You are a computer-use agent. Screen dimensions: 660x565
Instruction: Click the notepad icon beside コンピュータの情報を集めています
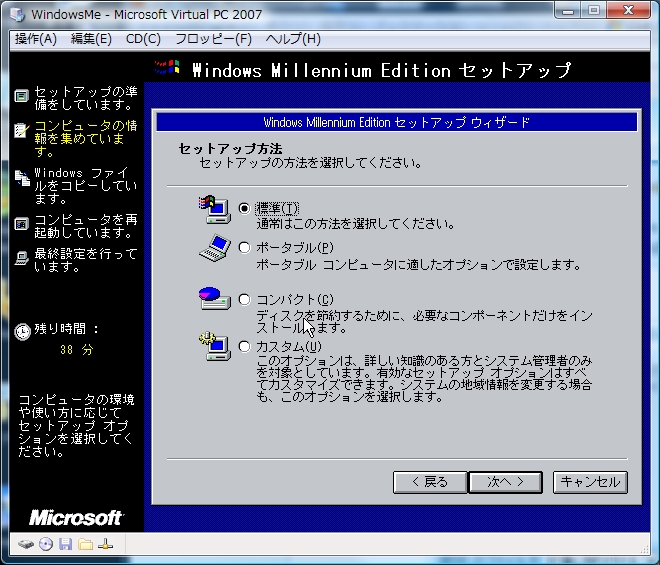(21, 131)
